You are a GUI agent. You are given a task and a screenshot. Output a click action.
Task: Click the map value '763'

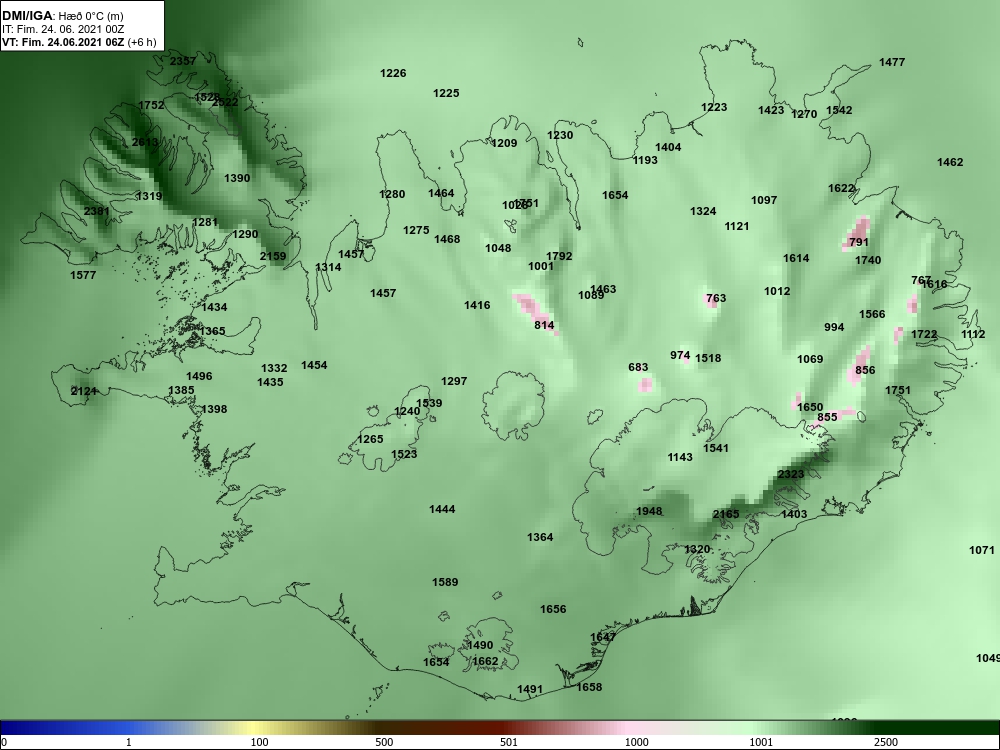point(716,298)
